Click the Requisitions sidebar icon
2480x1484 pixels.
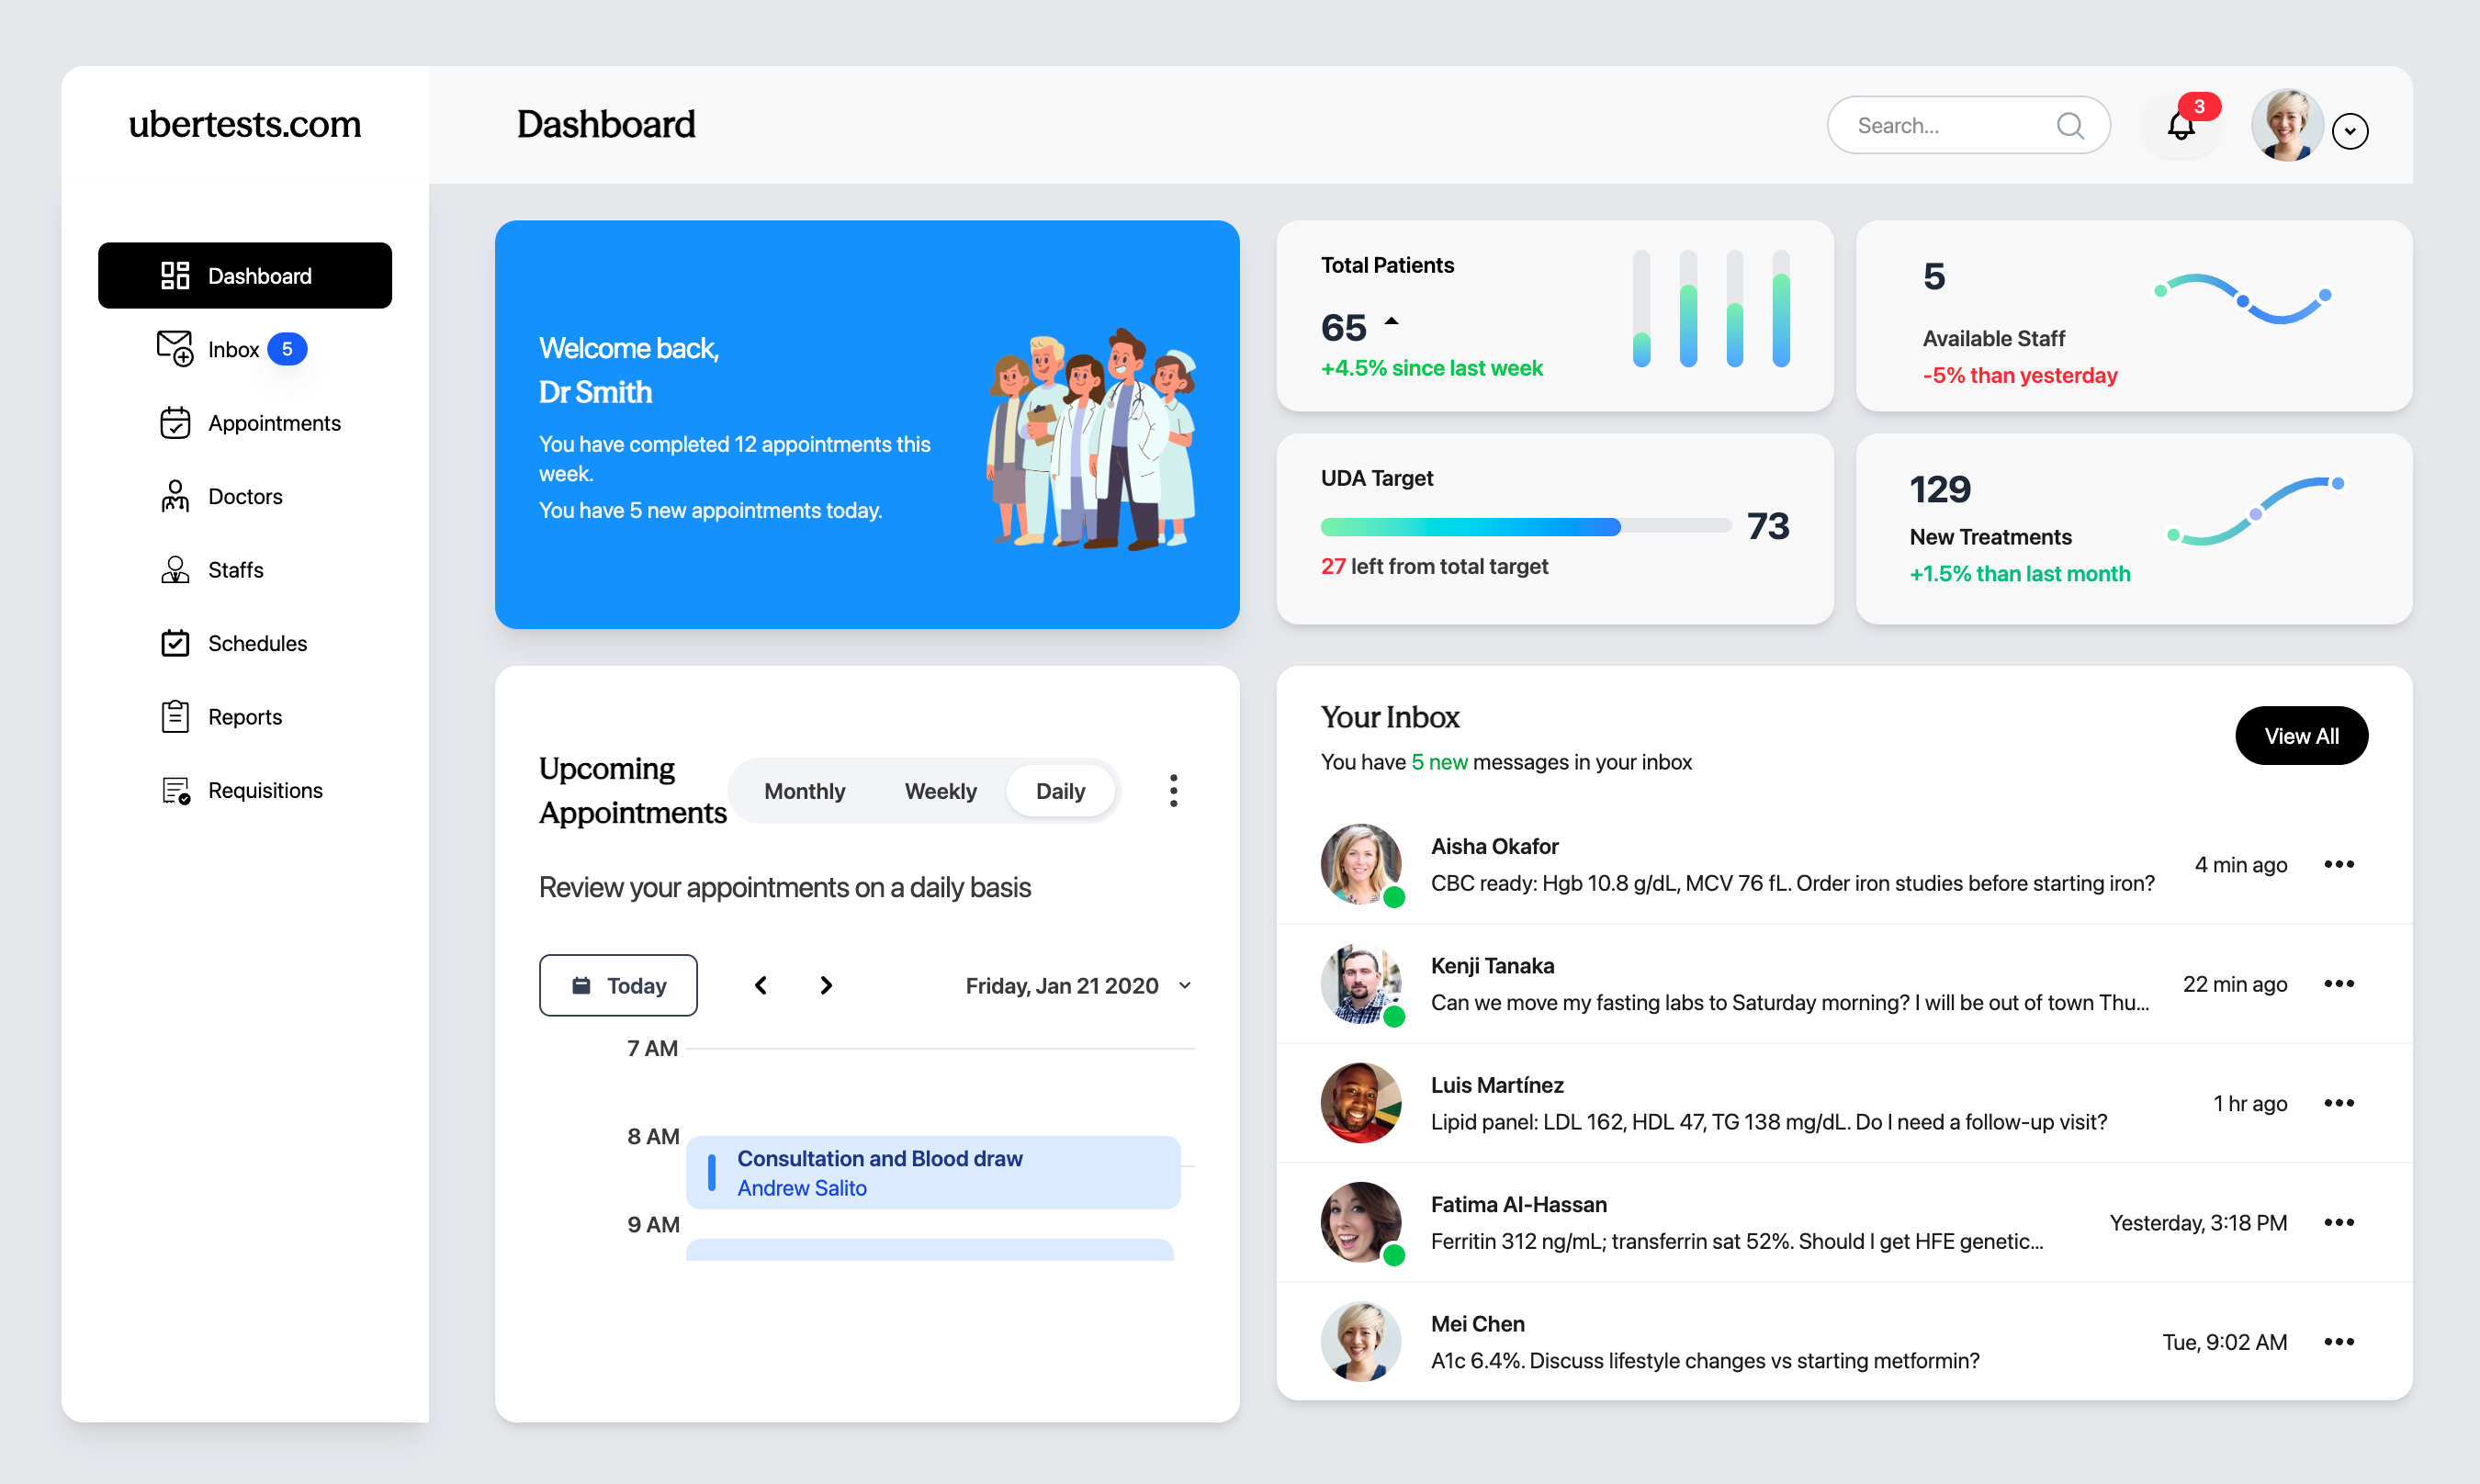pyautogui.click(x=175, y=790)
